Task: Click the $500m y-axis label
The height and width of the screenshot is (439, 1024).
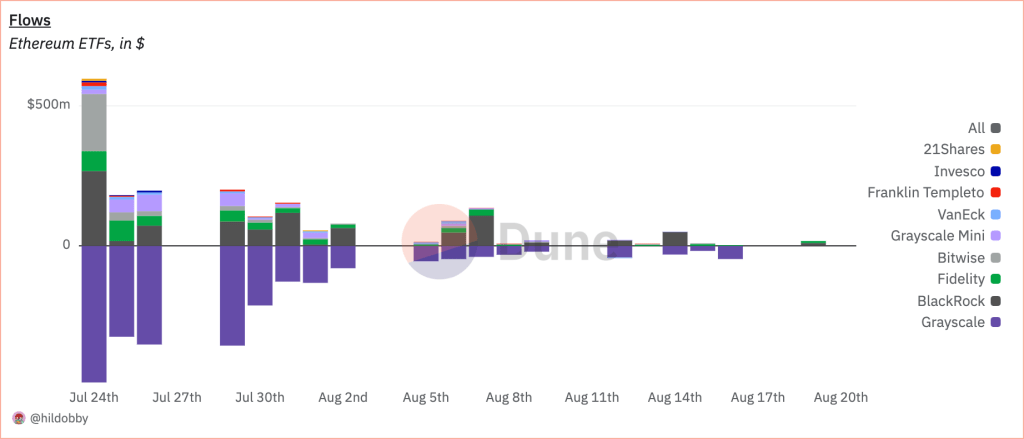Action: tap(48, 105)
